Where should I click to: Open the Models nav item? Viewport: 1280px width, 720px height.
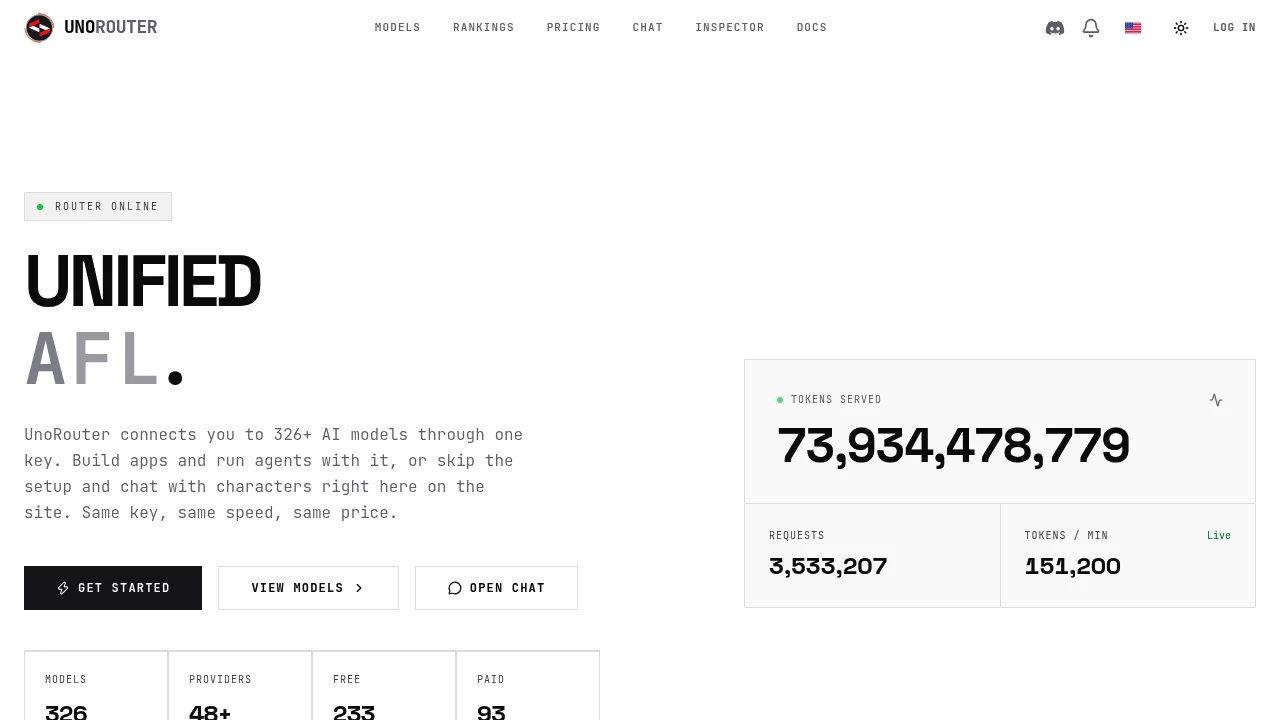pyautogui.click(x=398, y=28)
